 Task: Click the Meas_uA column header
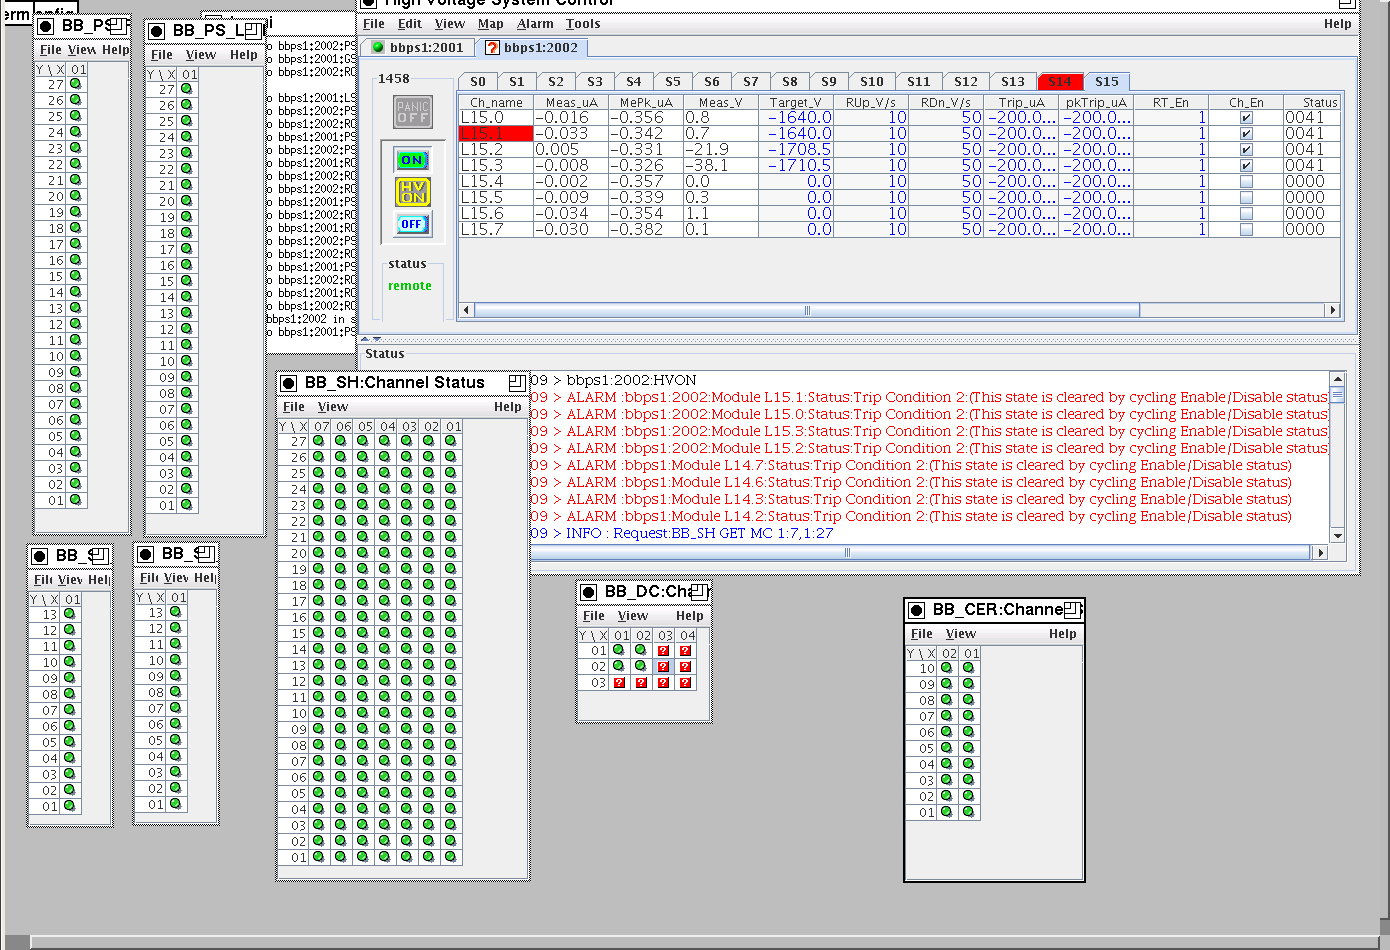tap(571, 102)
